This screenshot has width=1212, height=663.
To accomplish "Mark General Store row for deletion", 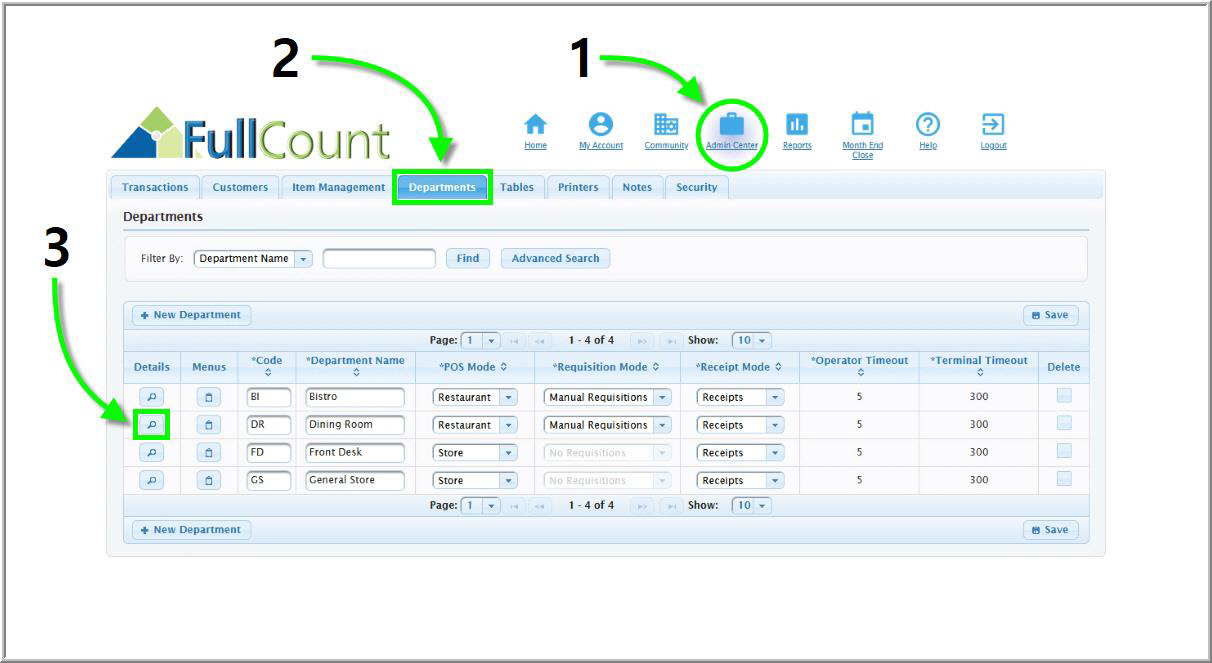I will tap(1063, 479).
